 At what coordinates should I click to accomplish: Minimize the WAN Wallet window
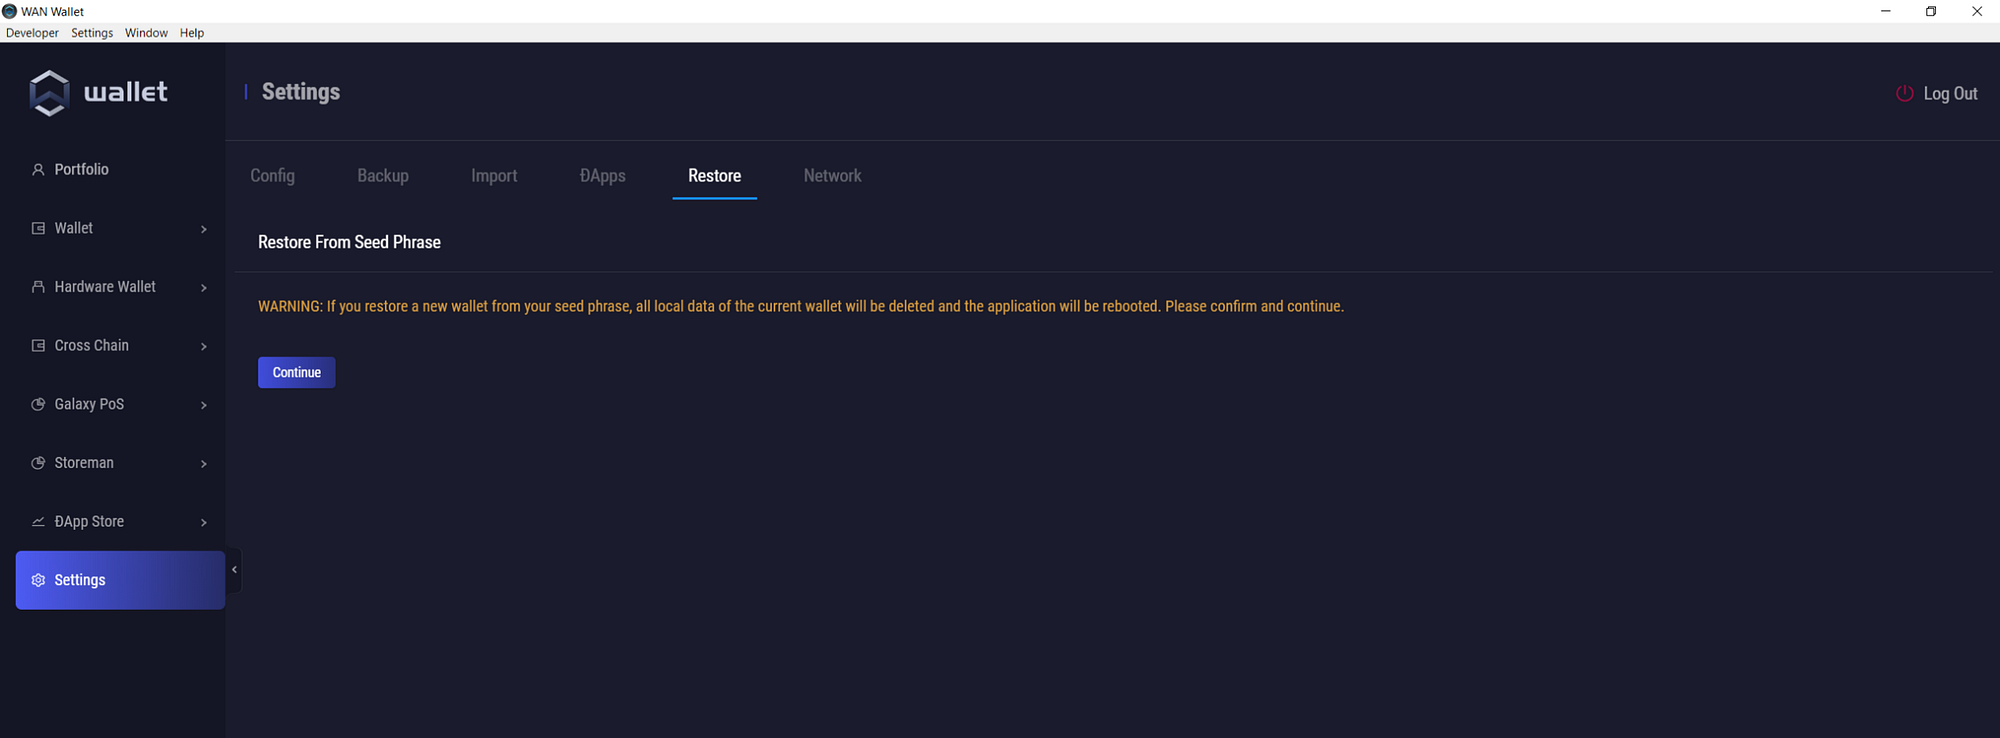click(x=1886, y=11)
